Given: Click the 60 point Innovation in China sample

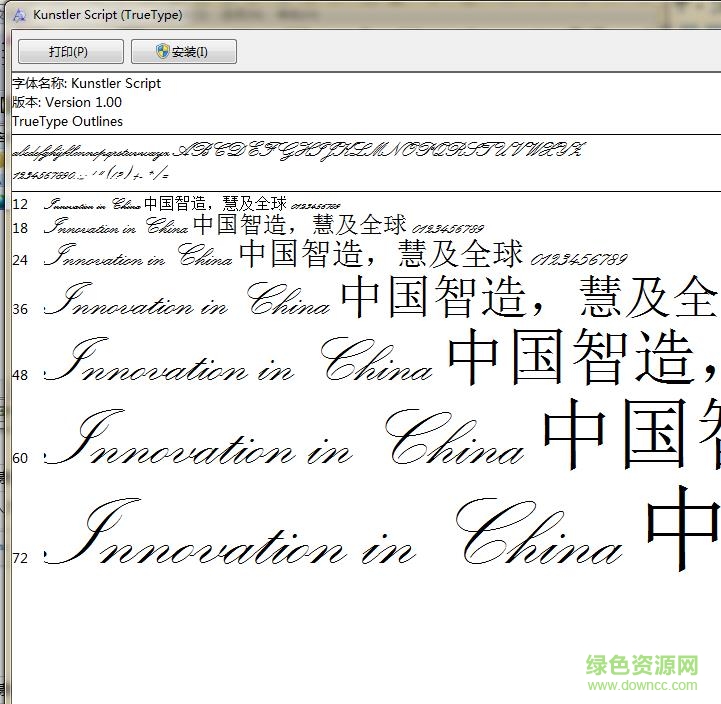Looking at the screenshot, I should pos(284,437).
